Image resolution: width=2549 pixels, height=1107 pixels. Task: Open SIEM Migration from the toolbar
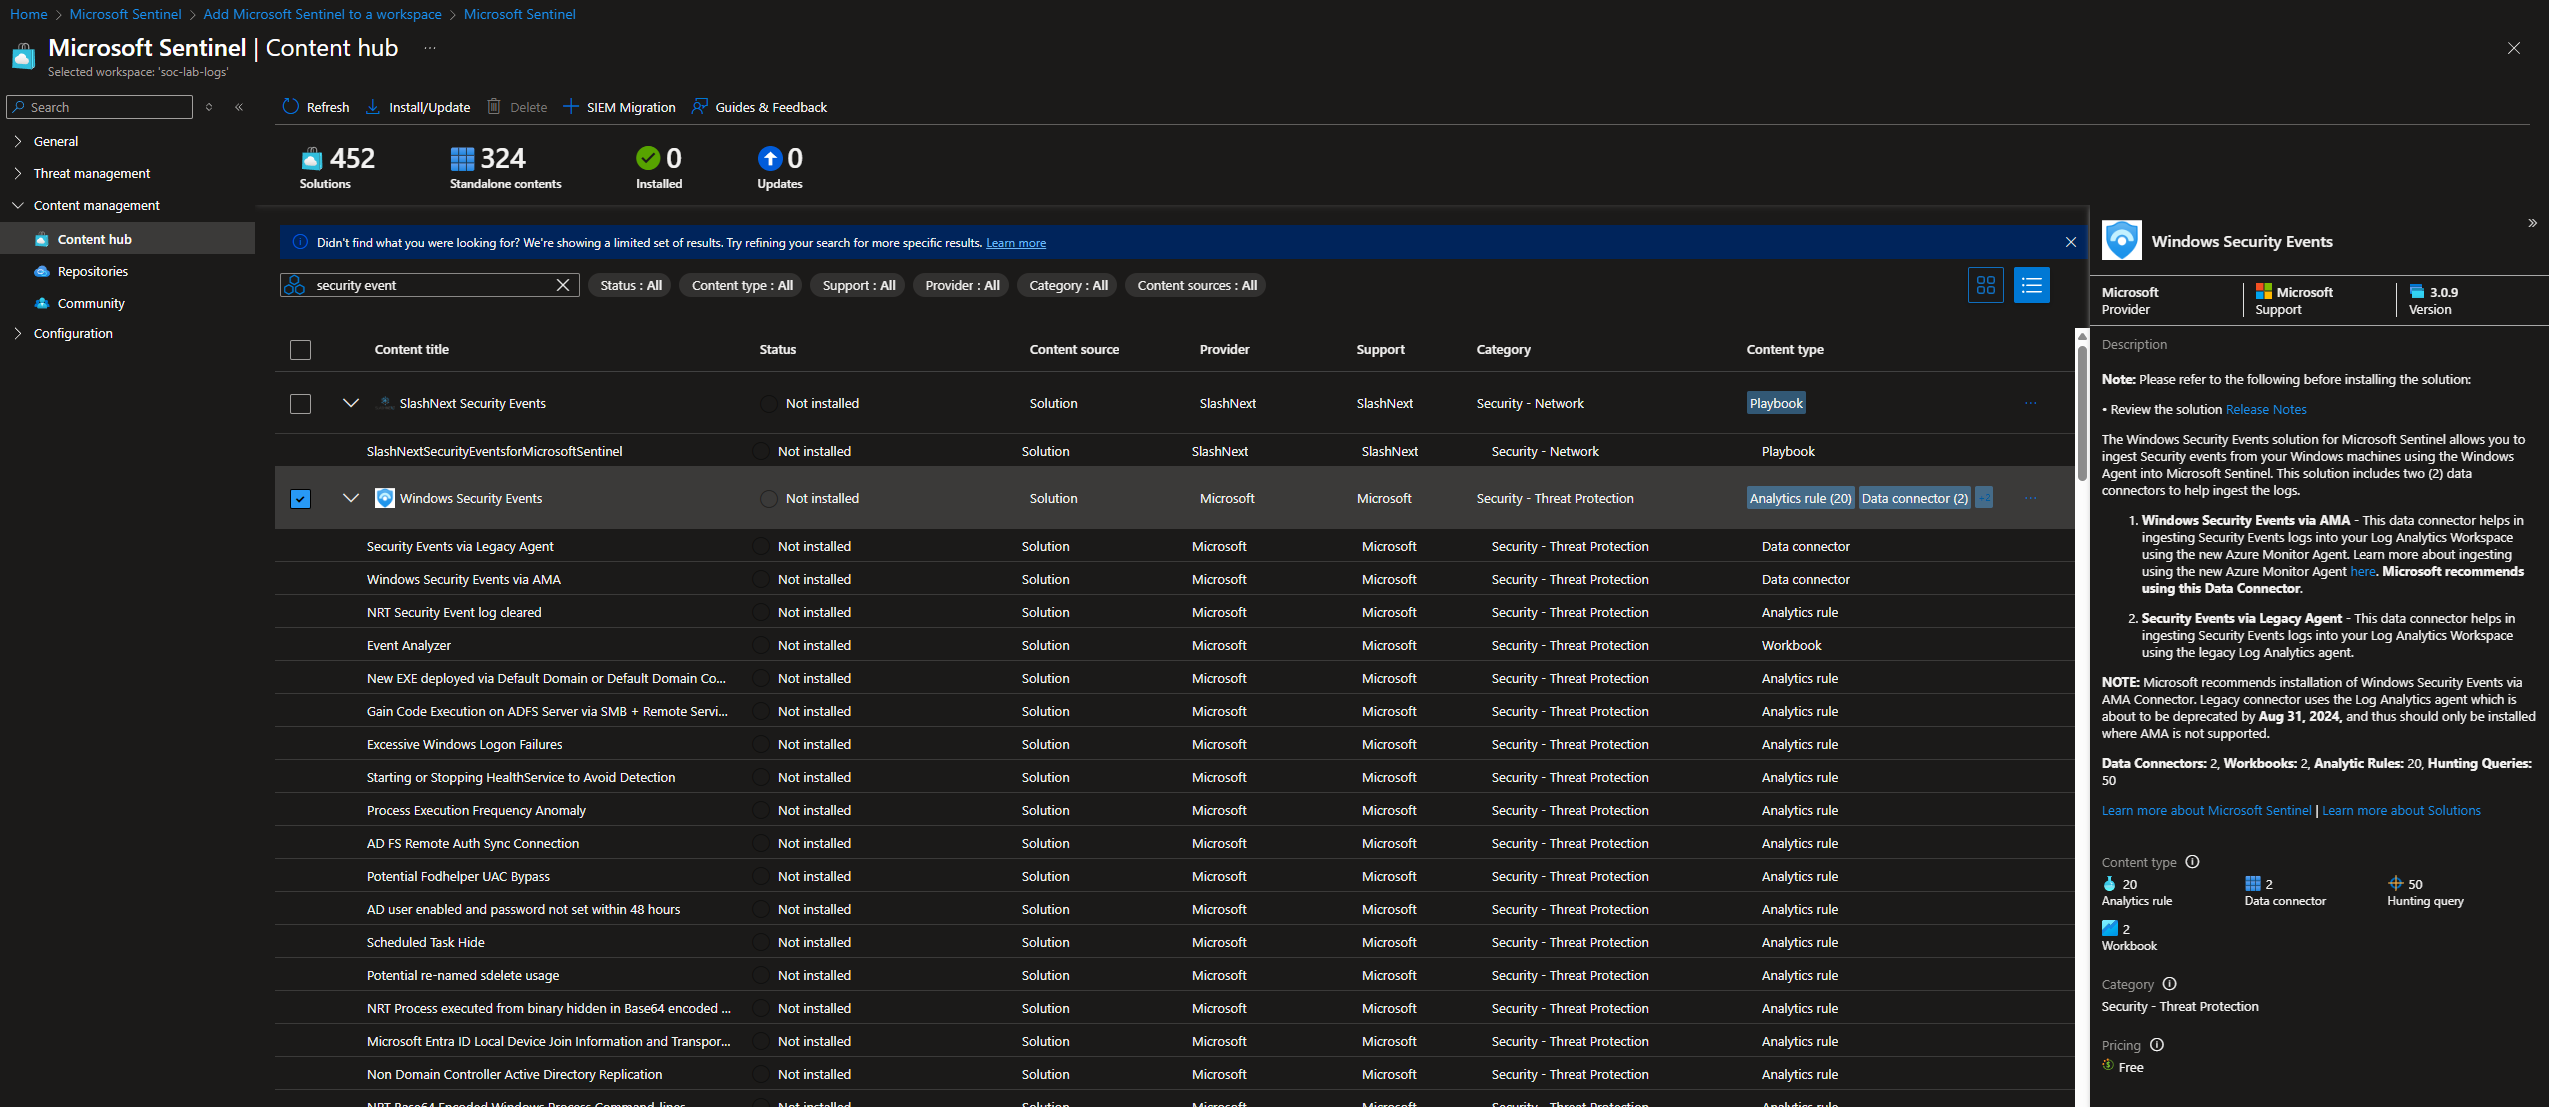[619, 107]
